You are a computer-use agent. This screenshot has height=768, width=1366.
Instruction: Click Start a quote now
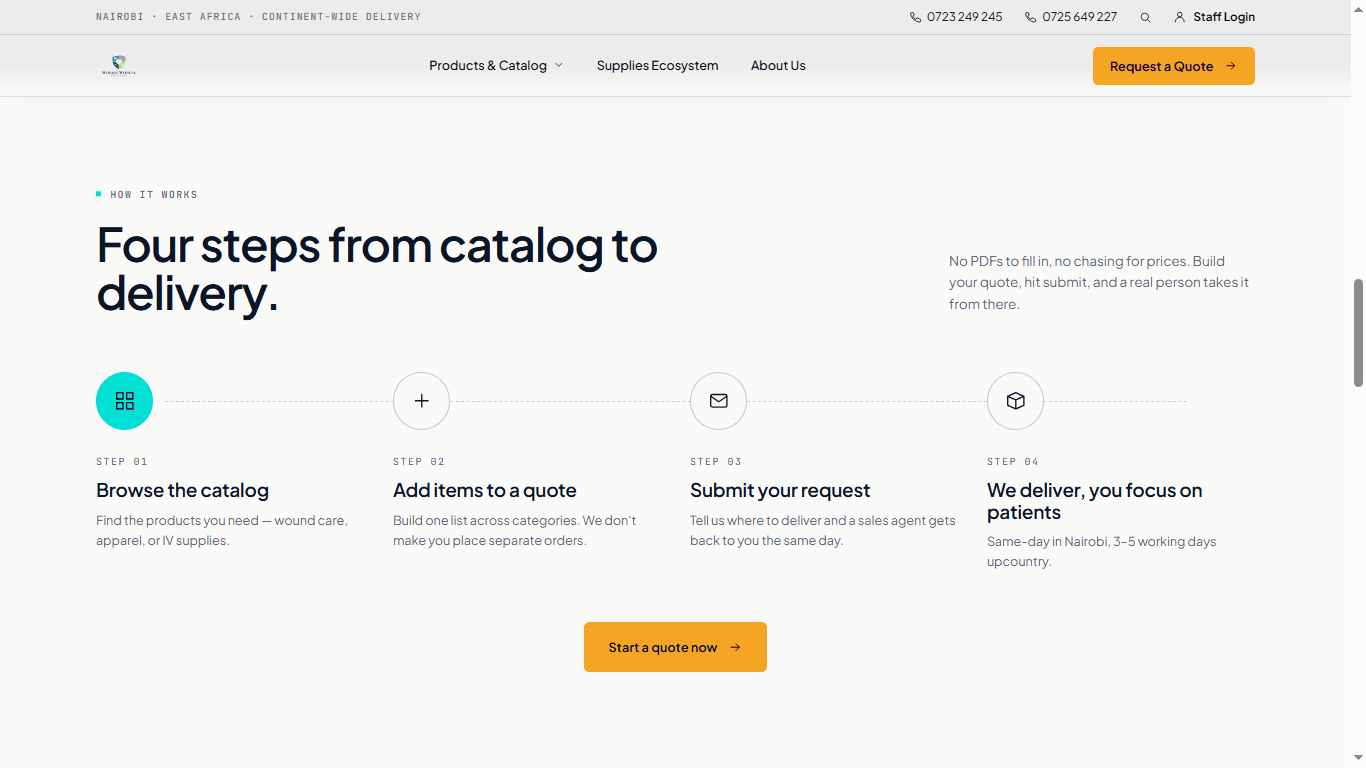click(675, 647)
